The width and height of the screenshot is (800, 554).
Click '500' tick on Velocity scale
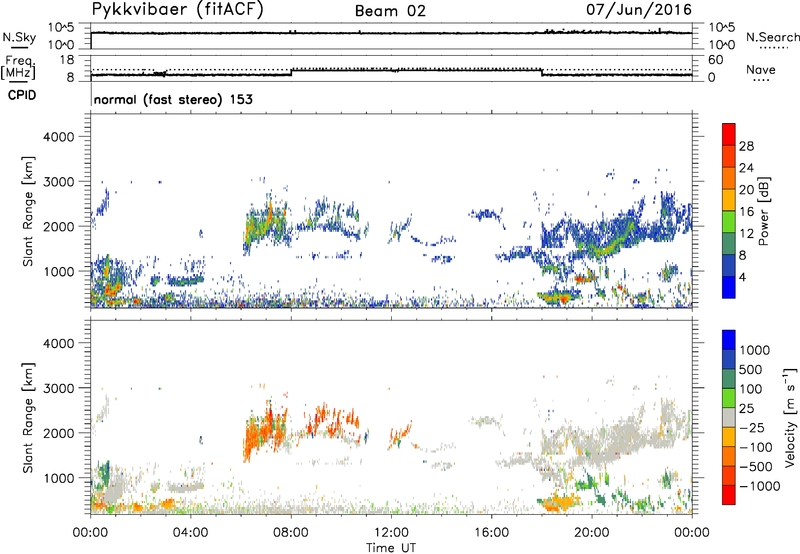pos(752,369)
